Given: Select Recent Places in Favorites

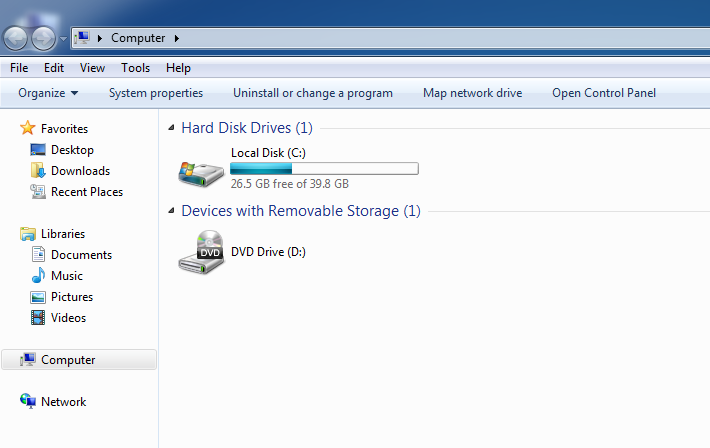Looking at the screenshot, I should [x=87, y=192].
